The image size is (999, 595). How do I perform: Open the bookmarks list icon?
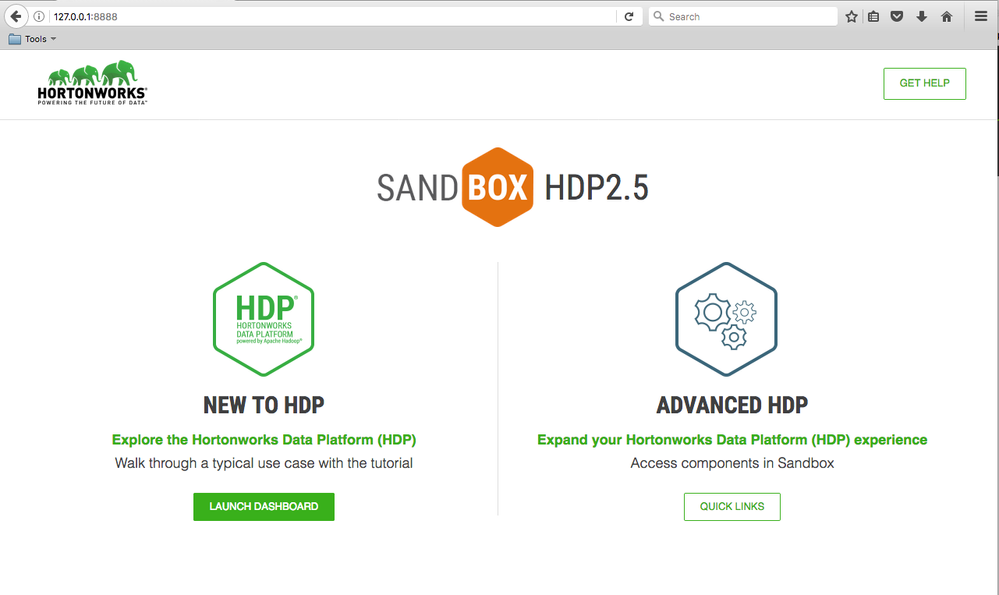click(x=873, y=17)
